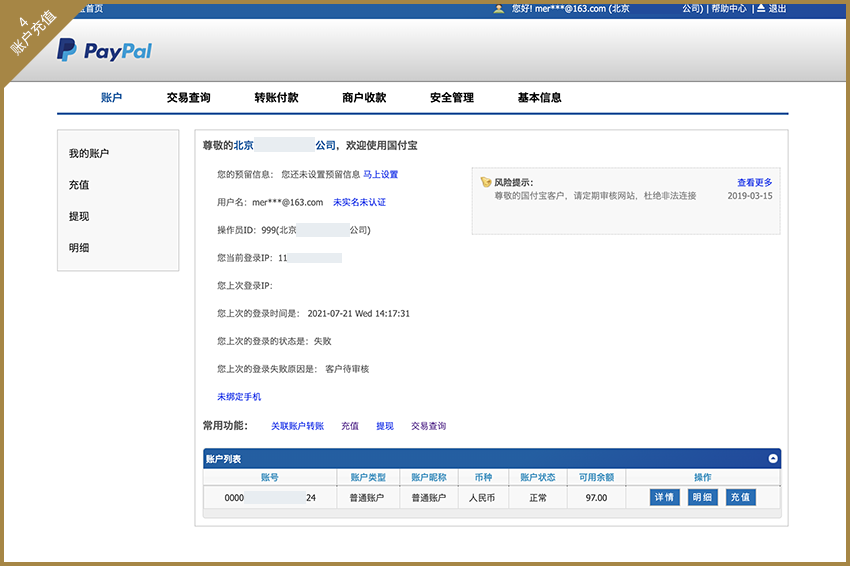Image resolution: width=850 pixels, height=566 pixels.
Task: Select 充值 in the left sidebar
Action: tap(79, 185)
